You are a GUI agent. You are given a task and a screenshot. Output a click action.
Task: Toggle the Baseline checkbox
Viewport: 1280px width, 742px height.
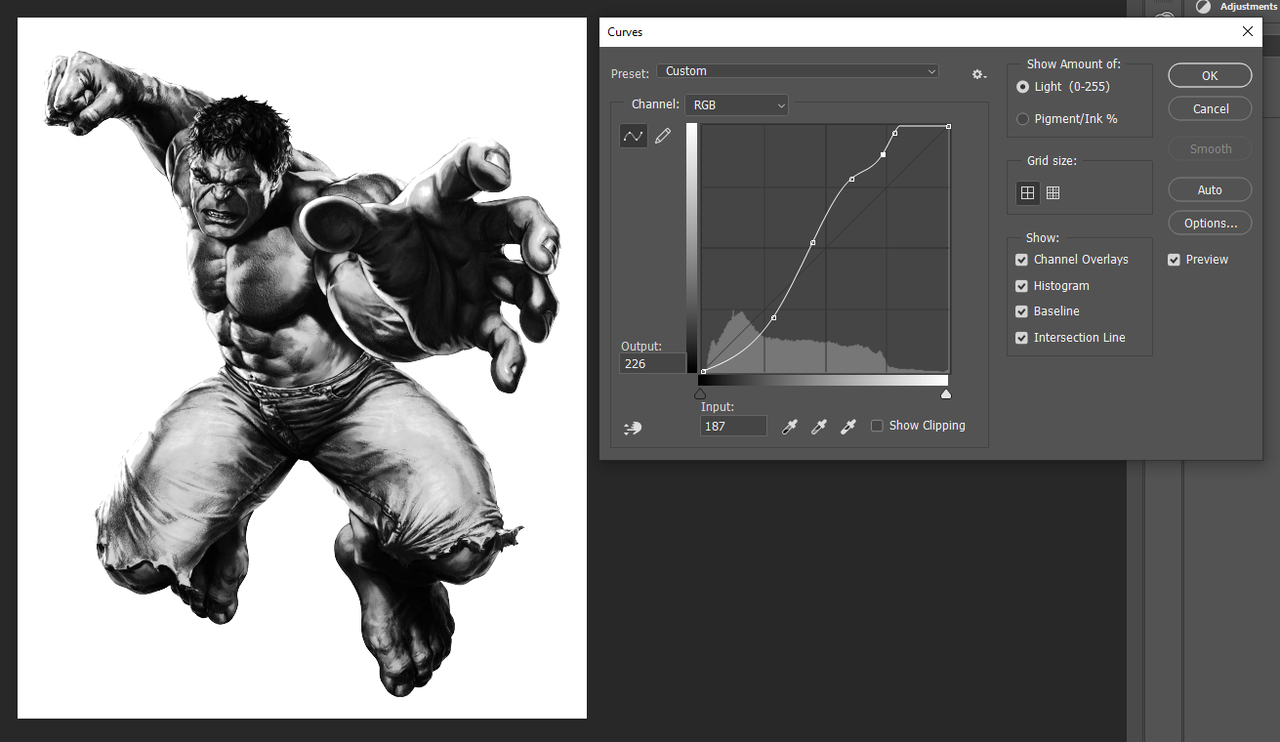coord(1021,311)
